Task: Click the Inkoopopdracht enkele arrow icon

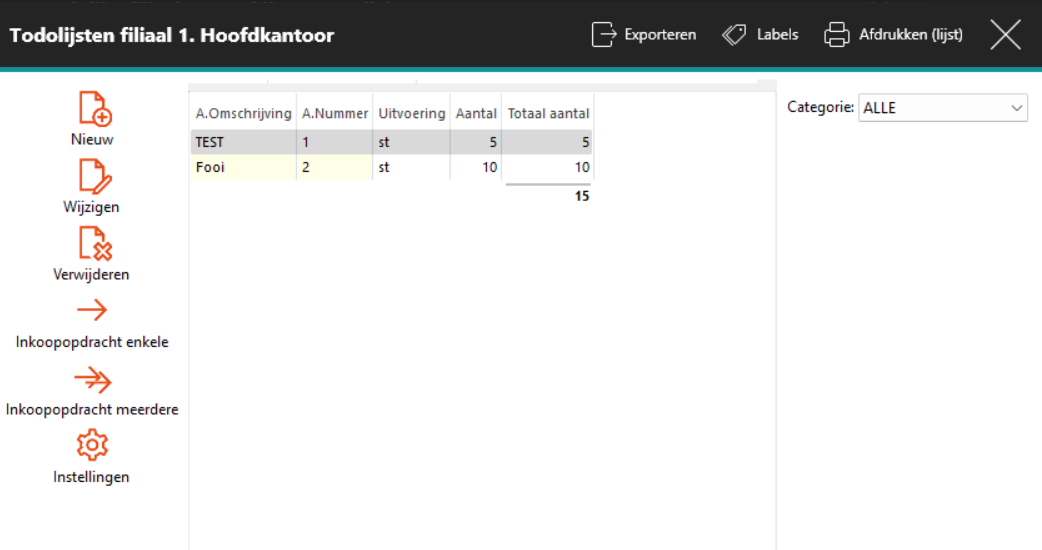Action: tap(92, 310)
